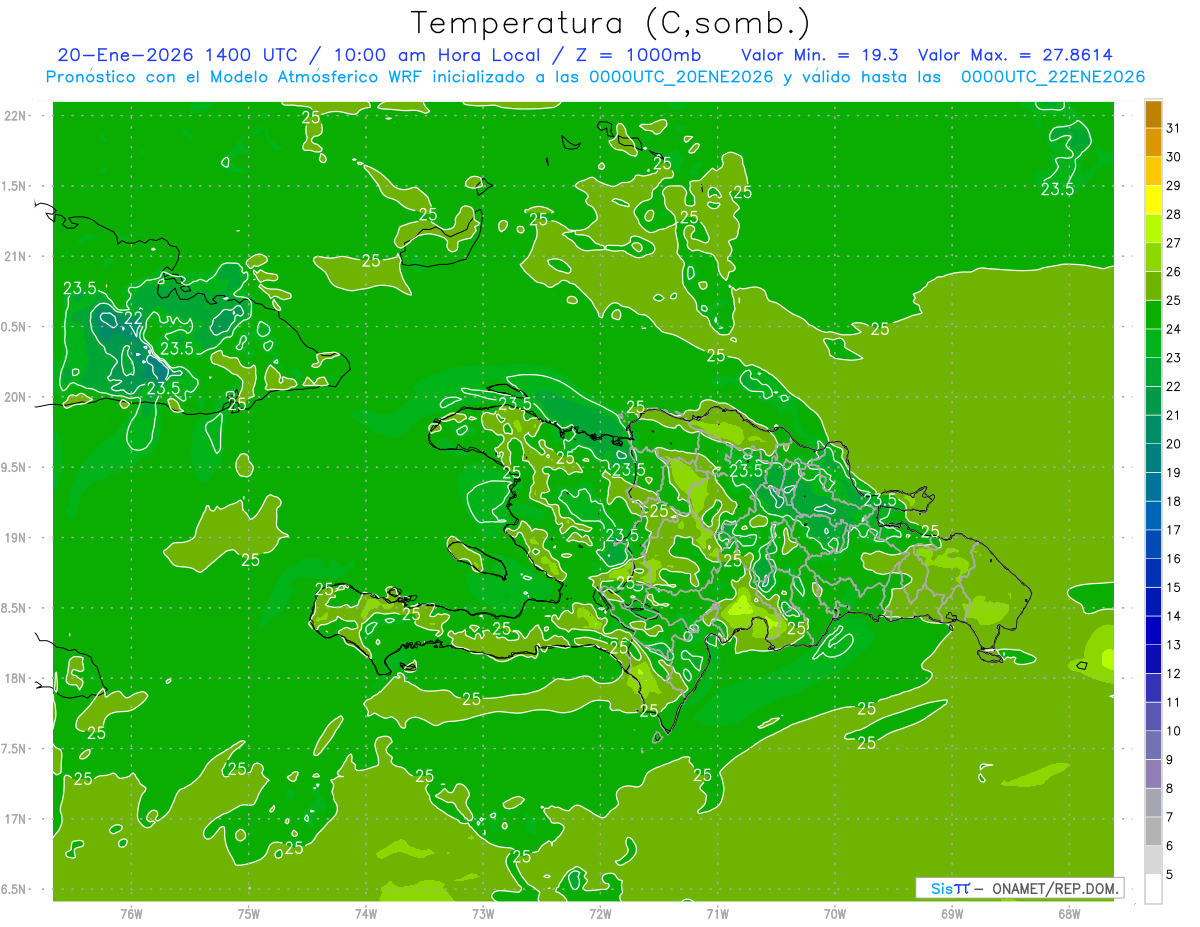This screenshot has width=1200, height=927.
Task: Click the "0000UTC_22ENE2026" valid-until time
Action: pos(1053,77)
